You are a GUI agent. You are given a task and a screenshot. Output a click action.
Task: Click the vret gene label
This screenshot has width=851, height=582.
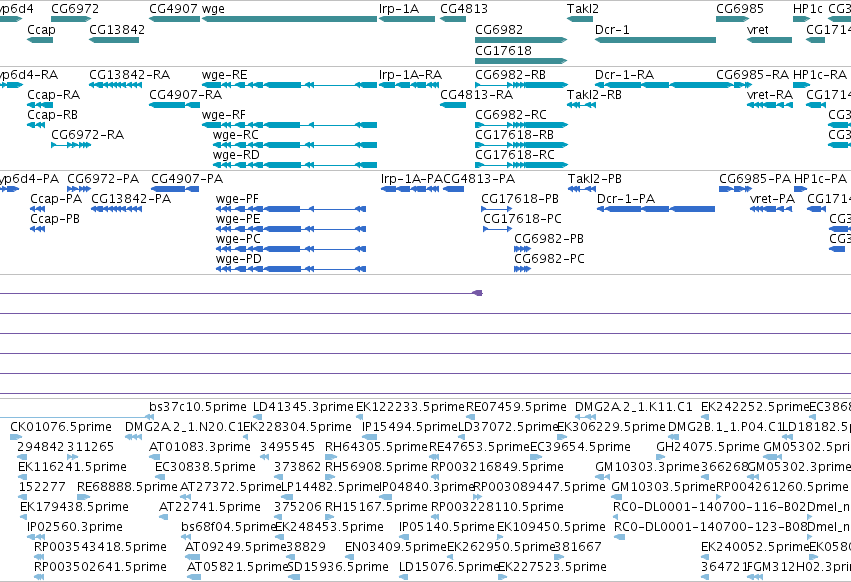[758, 29]
